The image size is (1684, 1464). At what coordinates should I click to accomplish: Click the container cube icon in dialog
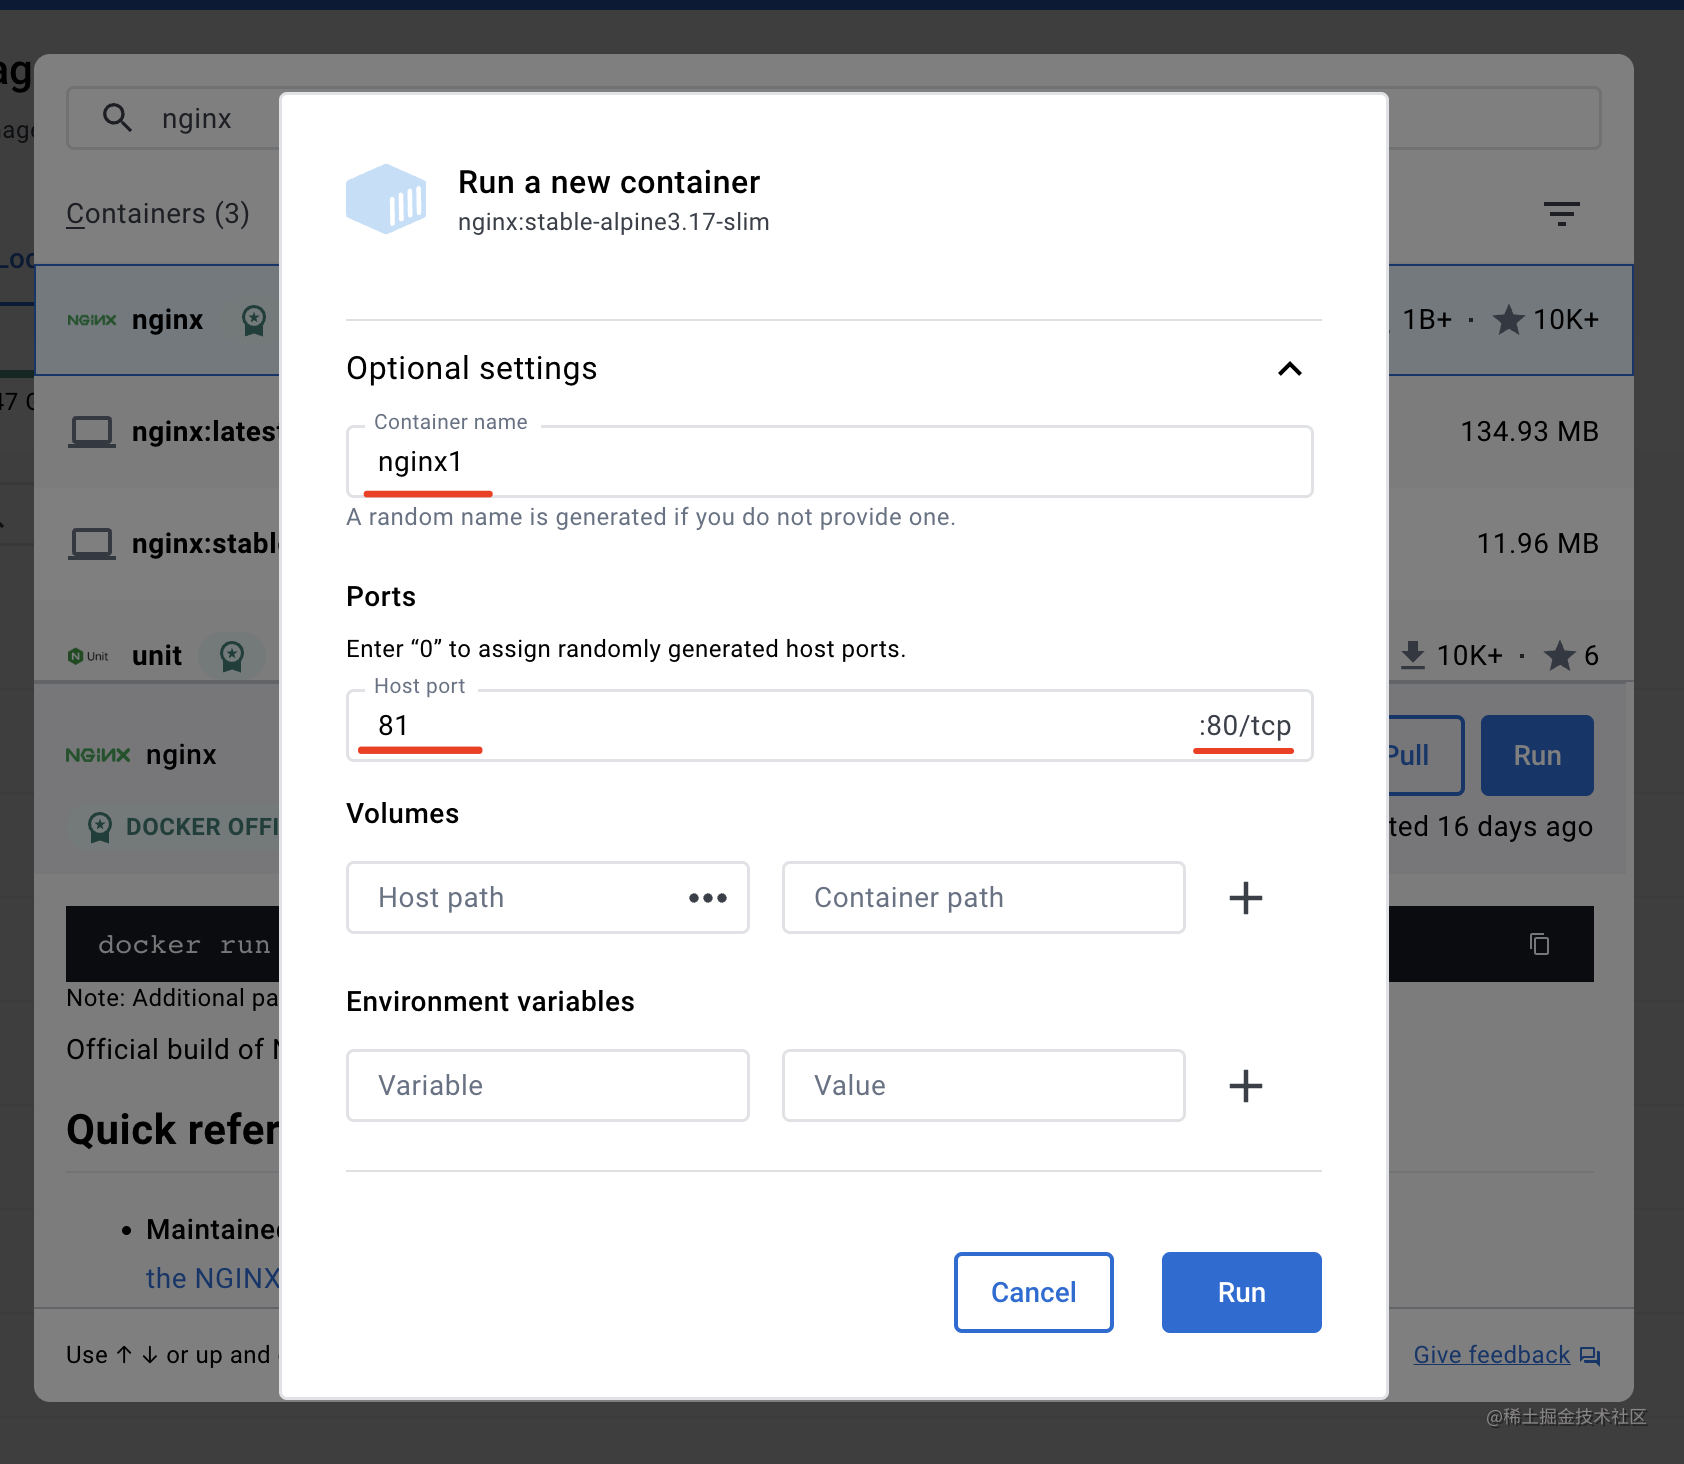(386, 199)
